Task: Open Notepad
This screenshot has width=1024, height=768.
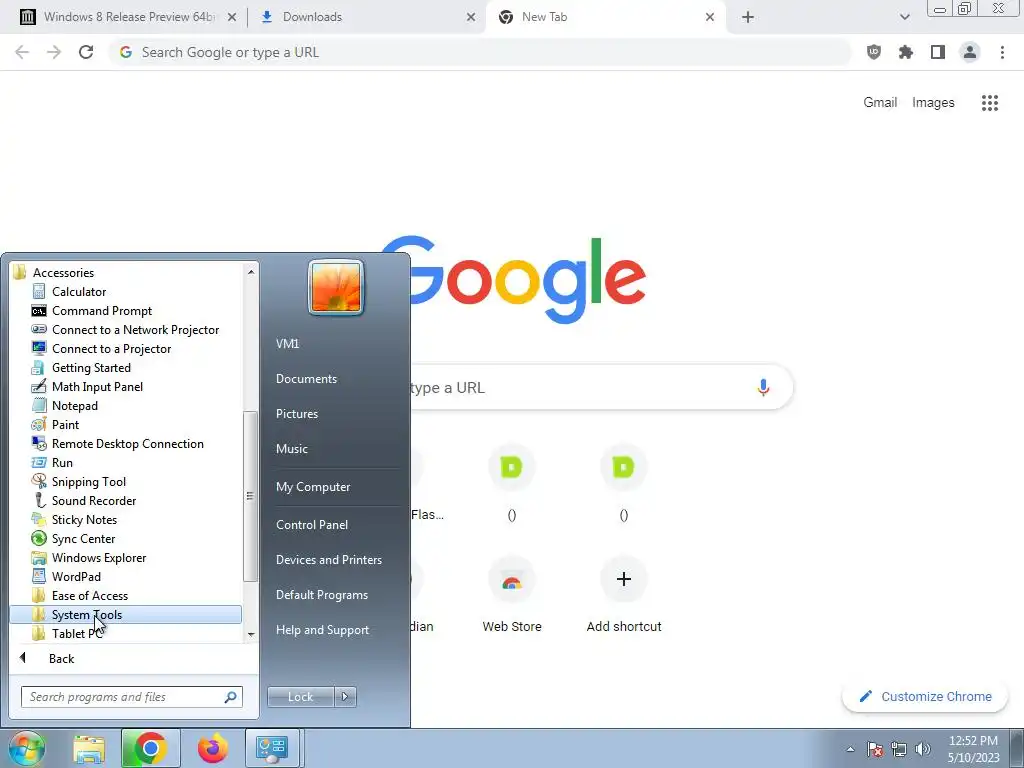Action: (74, 406)
